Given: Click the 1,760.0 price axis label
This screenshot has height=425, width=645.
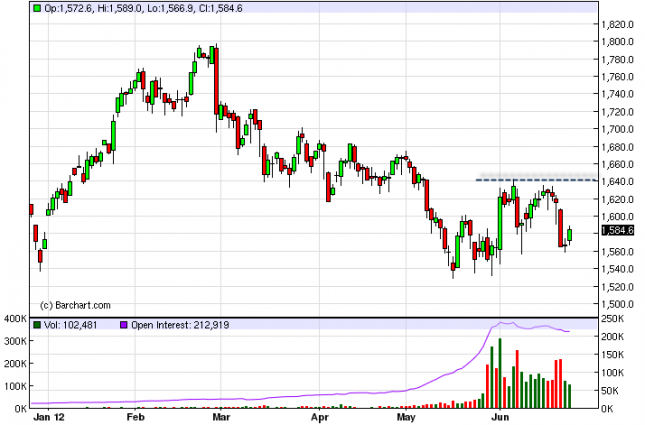Looking at the screenshot, I should (617, 77).
